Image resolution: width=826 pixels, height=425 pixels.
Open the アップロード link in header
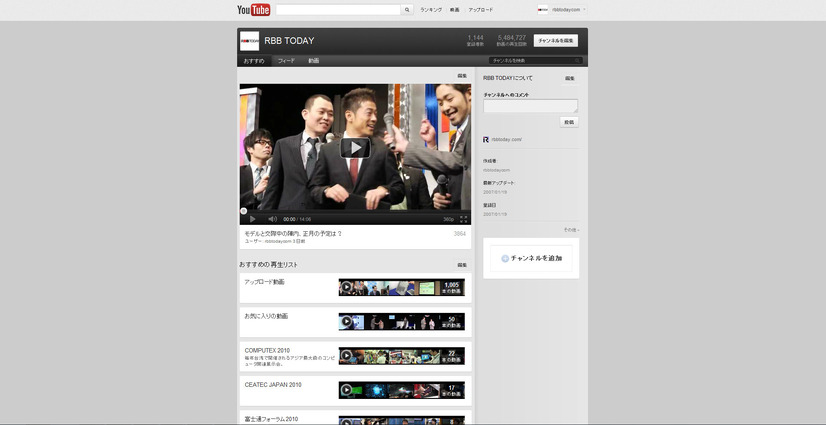coord(480,9)
